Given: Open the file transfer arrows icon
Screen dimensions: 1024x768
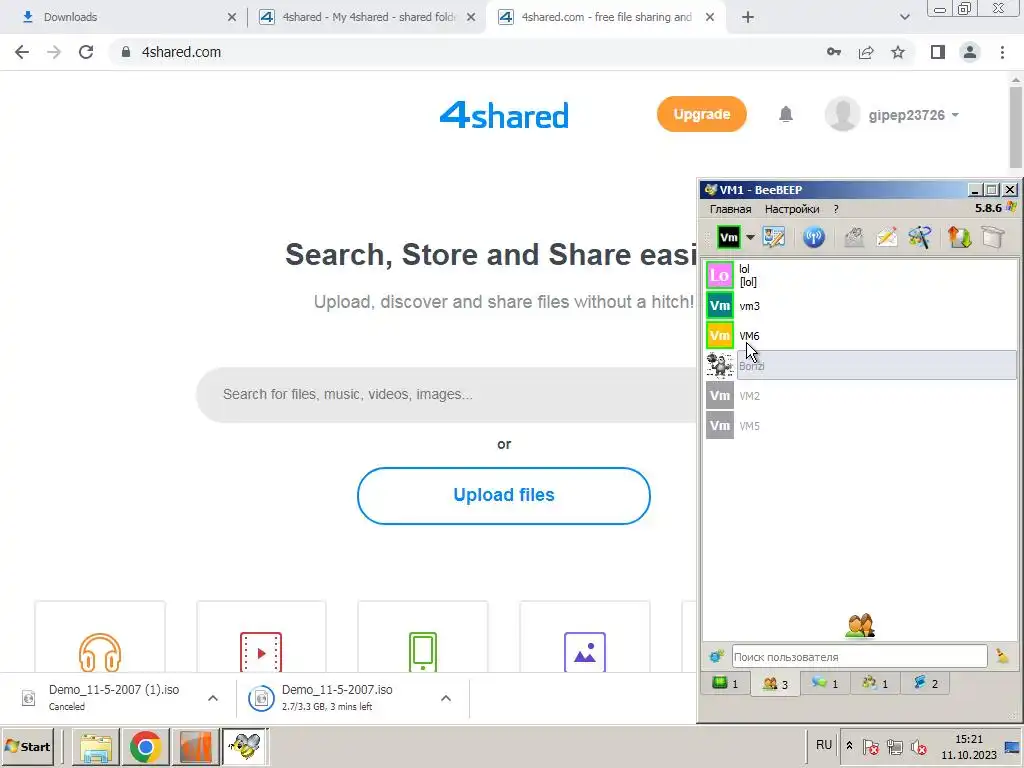Looking at the screenshot, I should click(959, 238).
